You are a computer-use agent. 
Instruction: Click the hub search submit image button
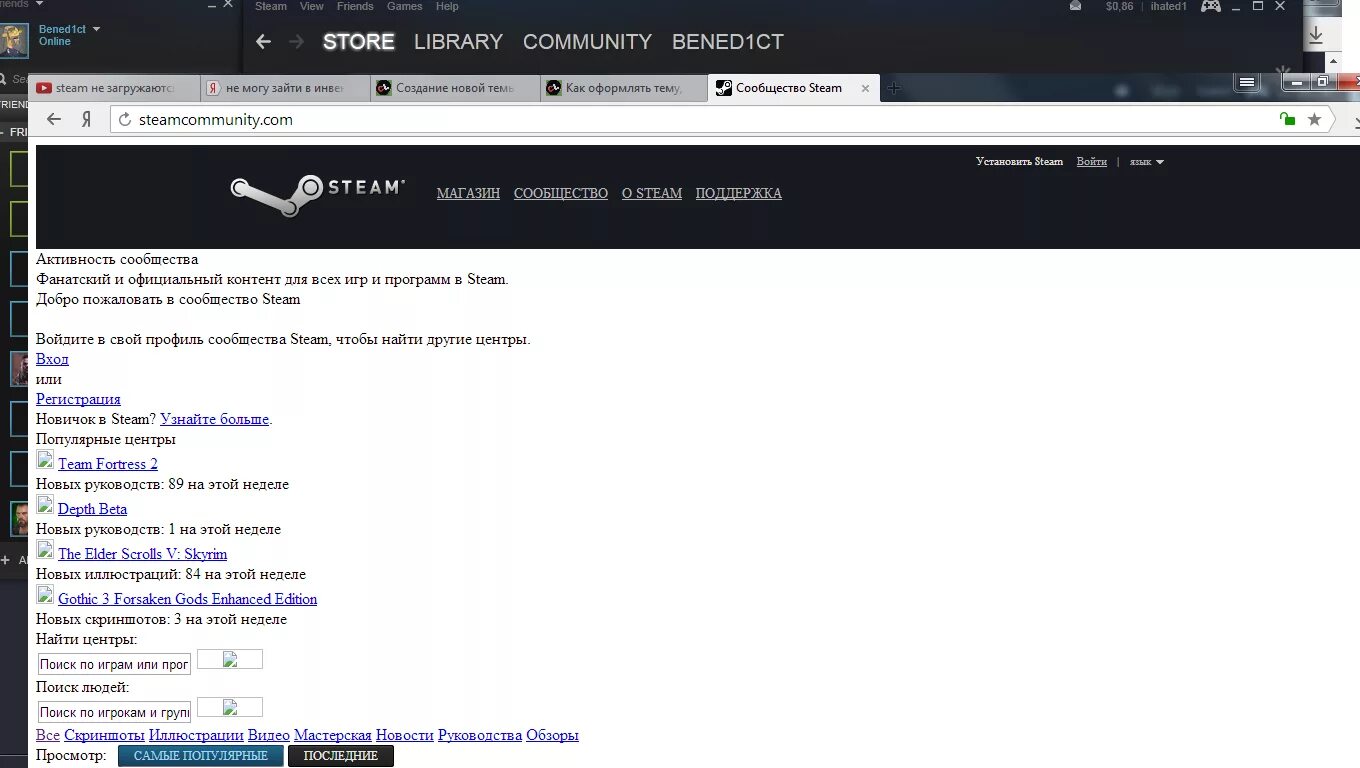(x=230, y=659)
